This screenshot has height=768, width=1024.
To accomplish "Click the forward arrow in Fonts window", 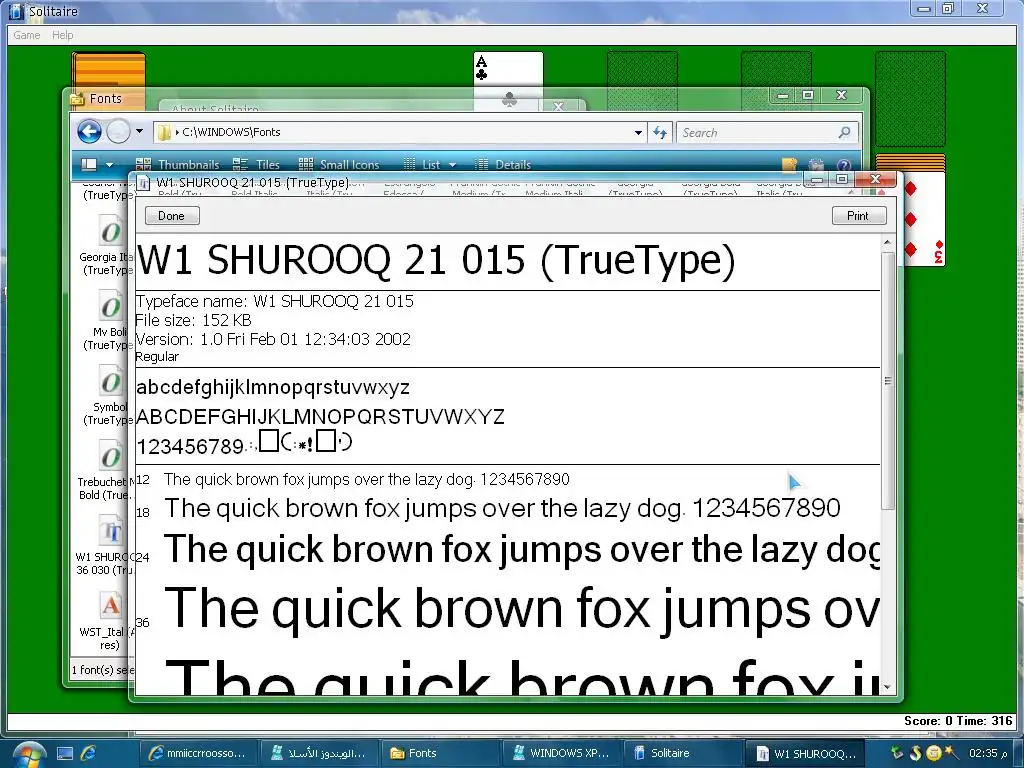I will (x=118, y=132).
